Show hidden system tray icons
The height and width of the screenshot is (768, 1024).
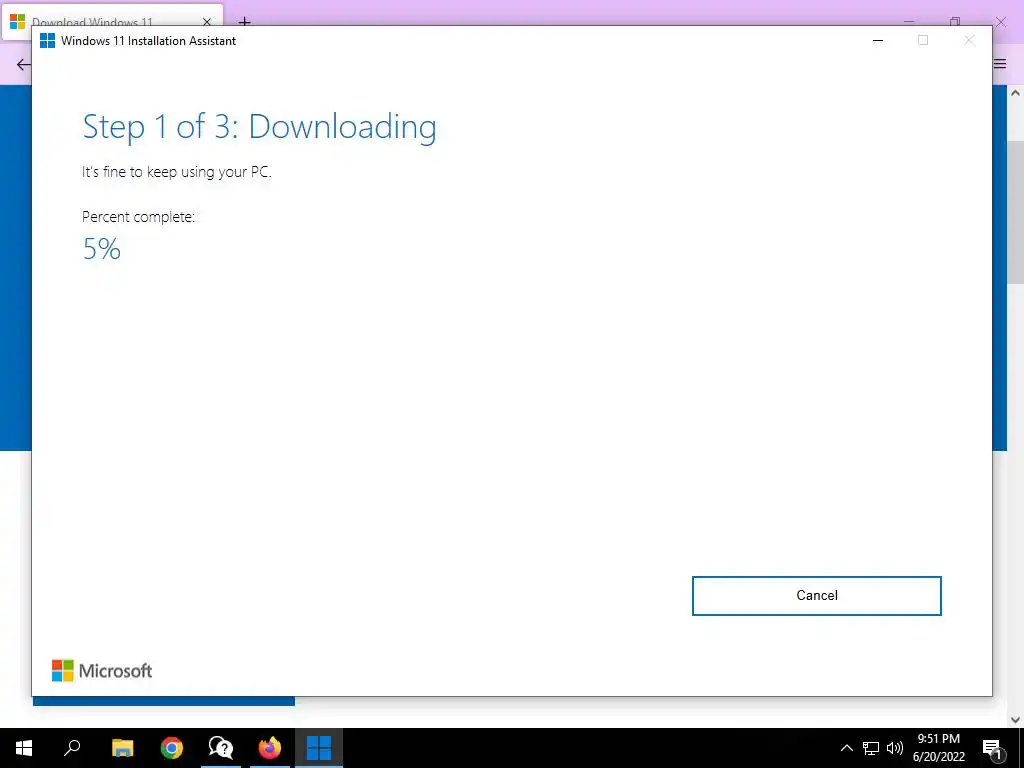[x=846, y=748]
